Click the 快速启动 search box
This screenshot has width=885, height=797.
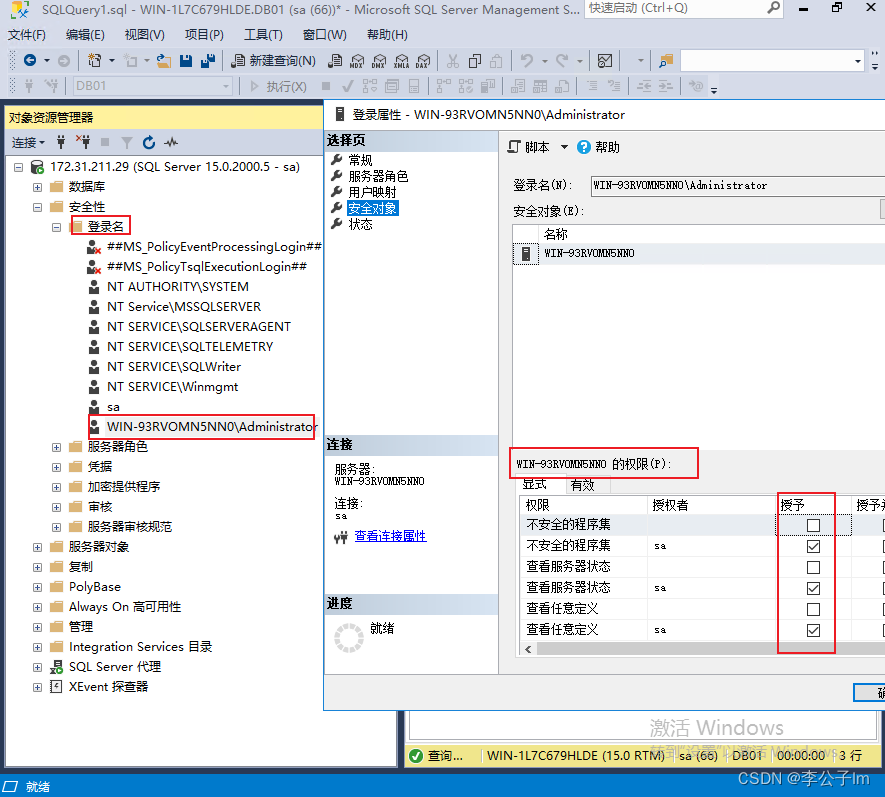click(x=684, y=8)
